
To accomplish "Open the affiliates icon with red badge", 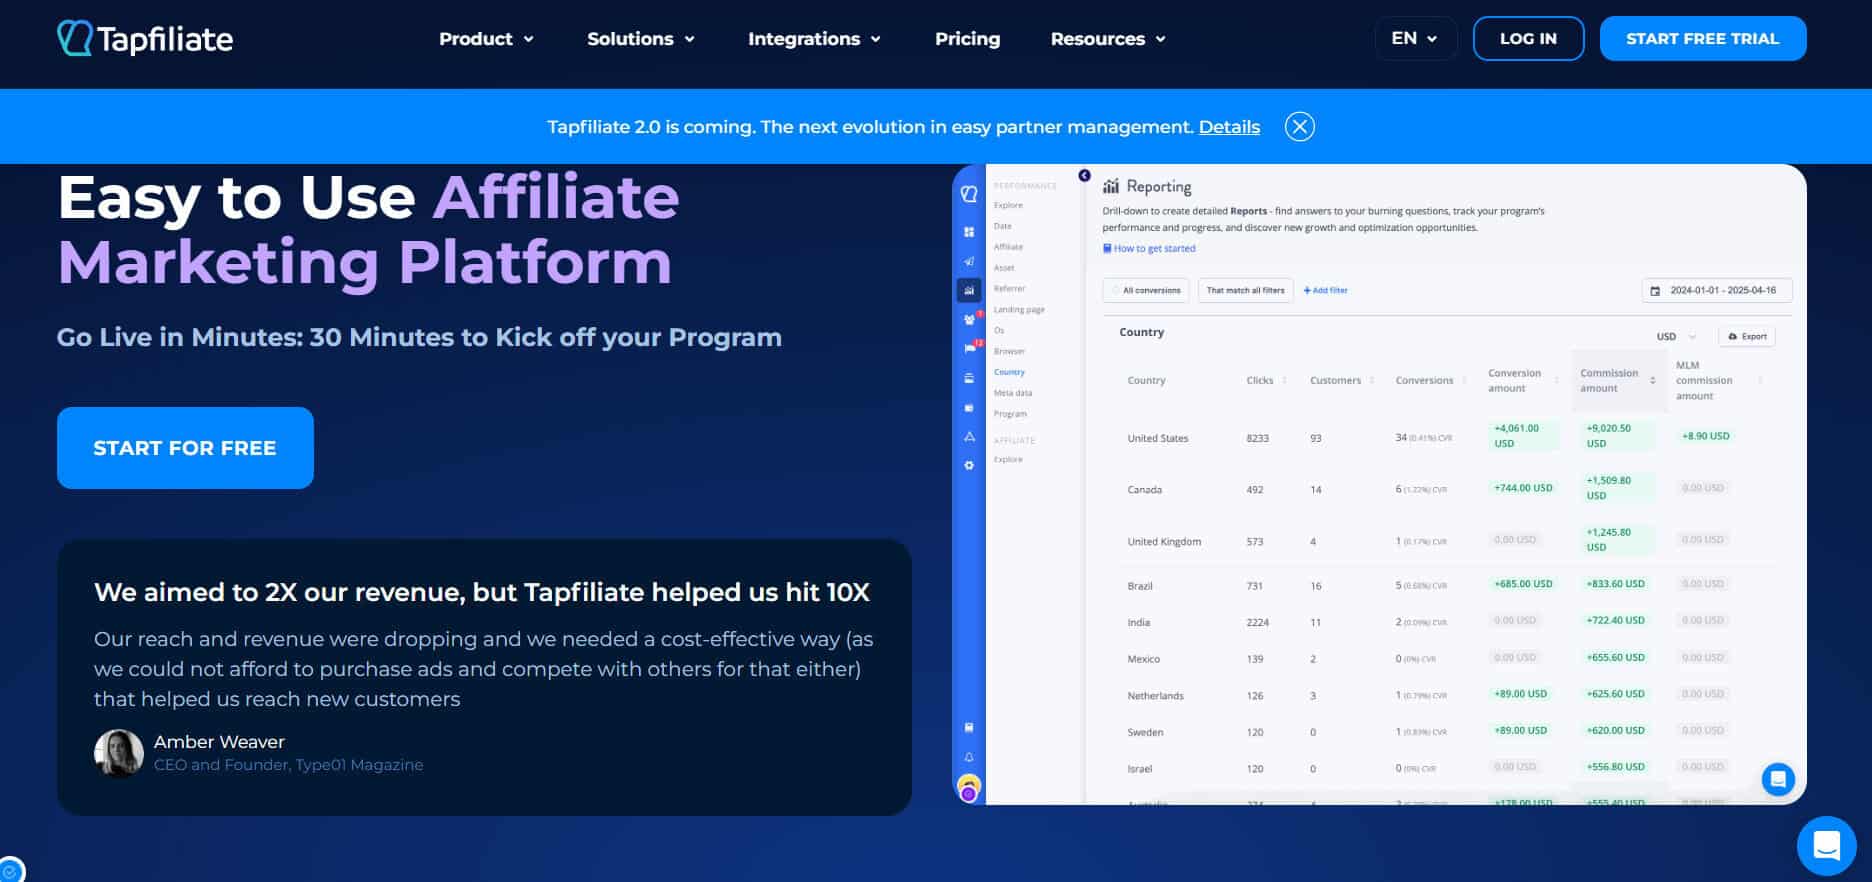I will 969,320.
